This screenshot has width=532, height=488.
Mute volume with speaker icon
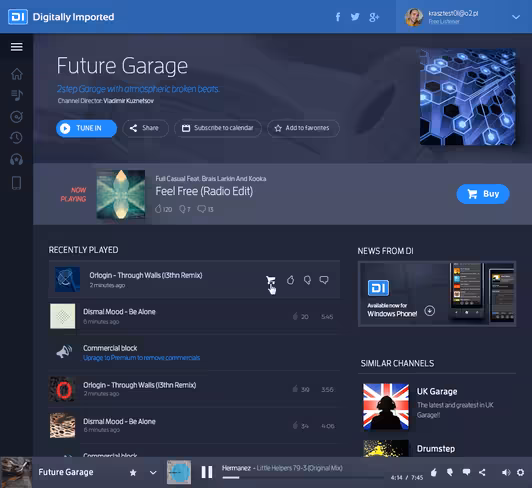pyautogui.click(x=506, y=472)
